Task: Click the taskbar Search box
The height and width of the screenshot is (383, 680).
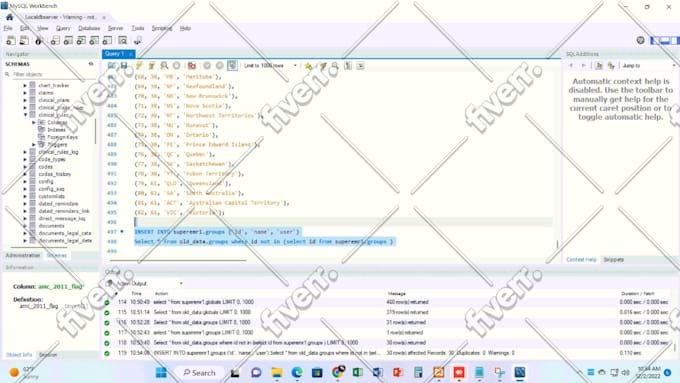Action: 199,373
